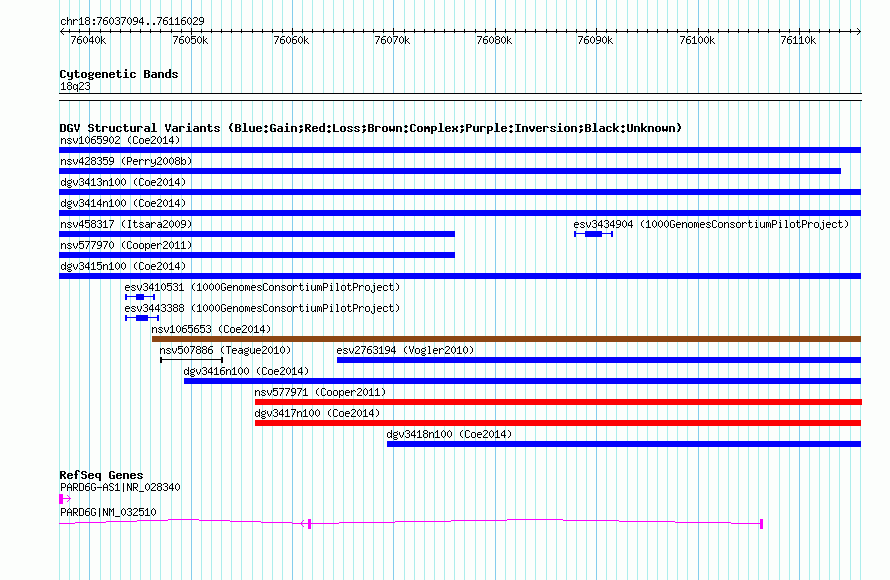Viewport: 890px width, 580px height.
Task: Select the red dgv3417n100 loss bar
Action: (x=558, y=423)
